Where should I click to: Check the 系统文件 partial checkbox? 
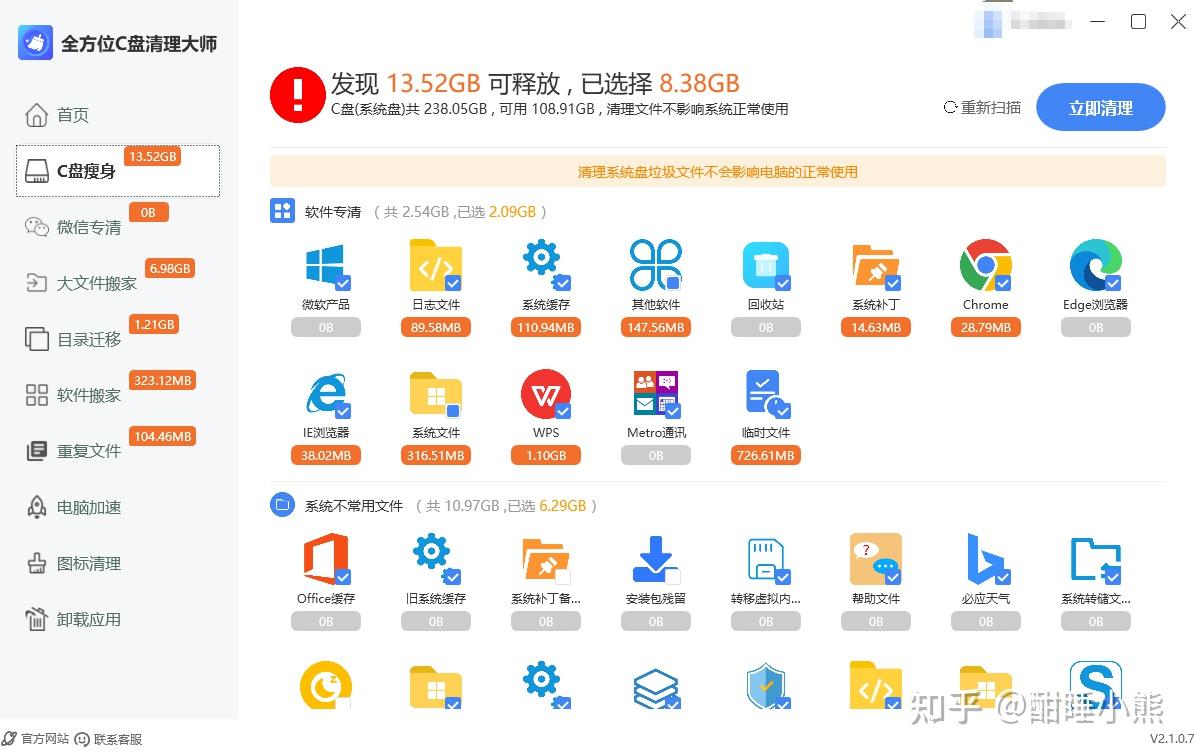point(453,411)
